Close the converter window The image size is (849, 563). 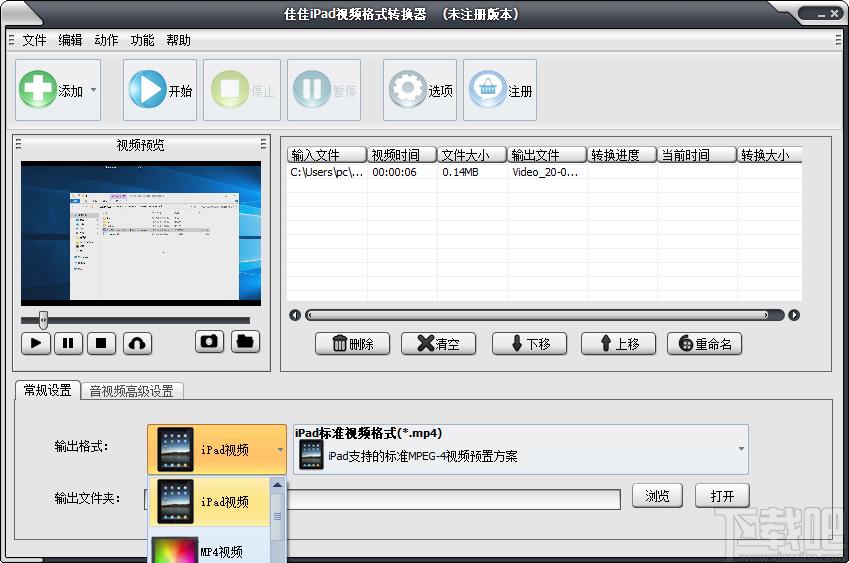(x=834, y=14)
